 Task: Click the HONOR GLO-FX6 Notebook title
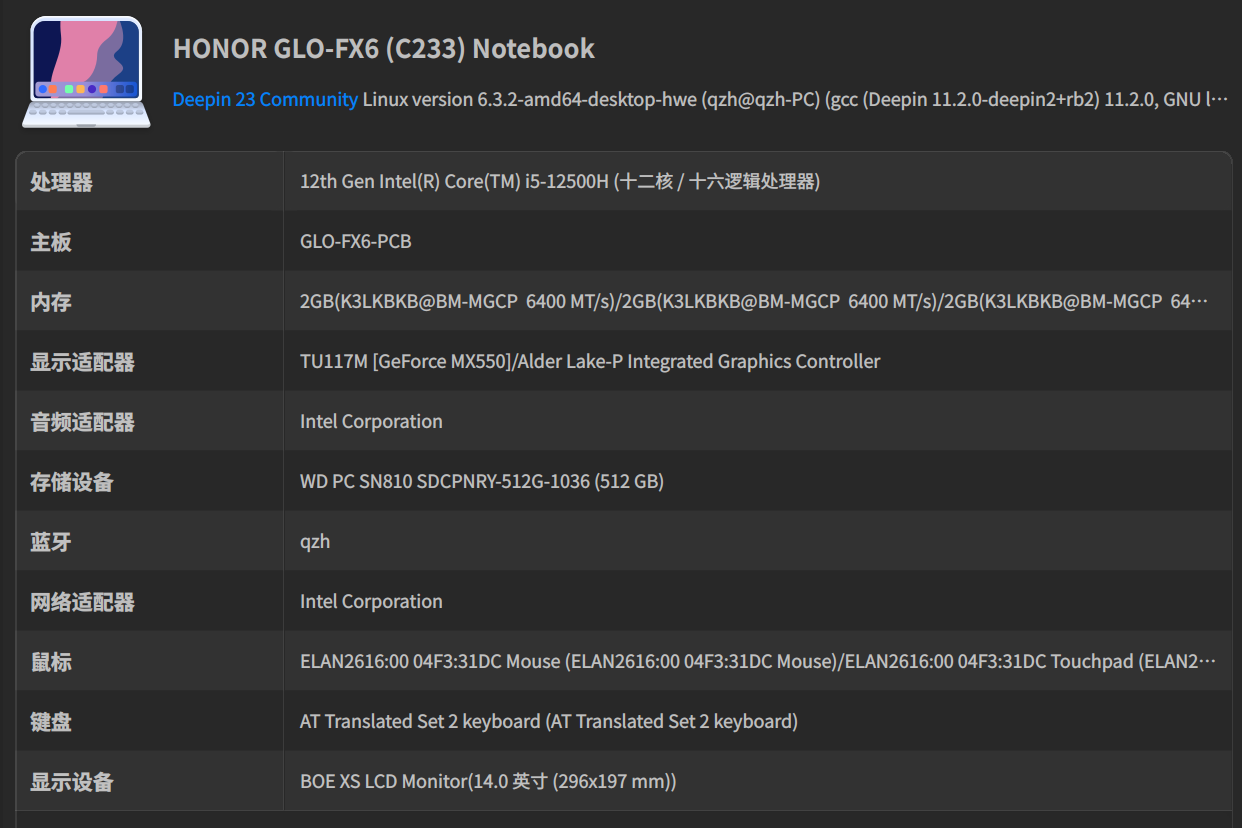point(384,49)
